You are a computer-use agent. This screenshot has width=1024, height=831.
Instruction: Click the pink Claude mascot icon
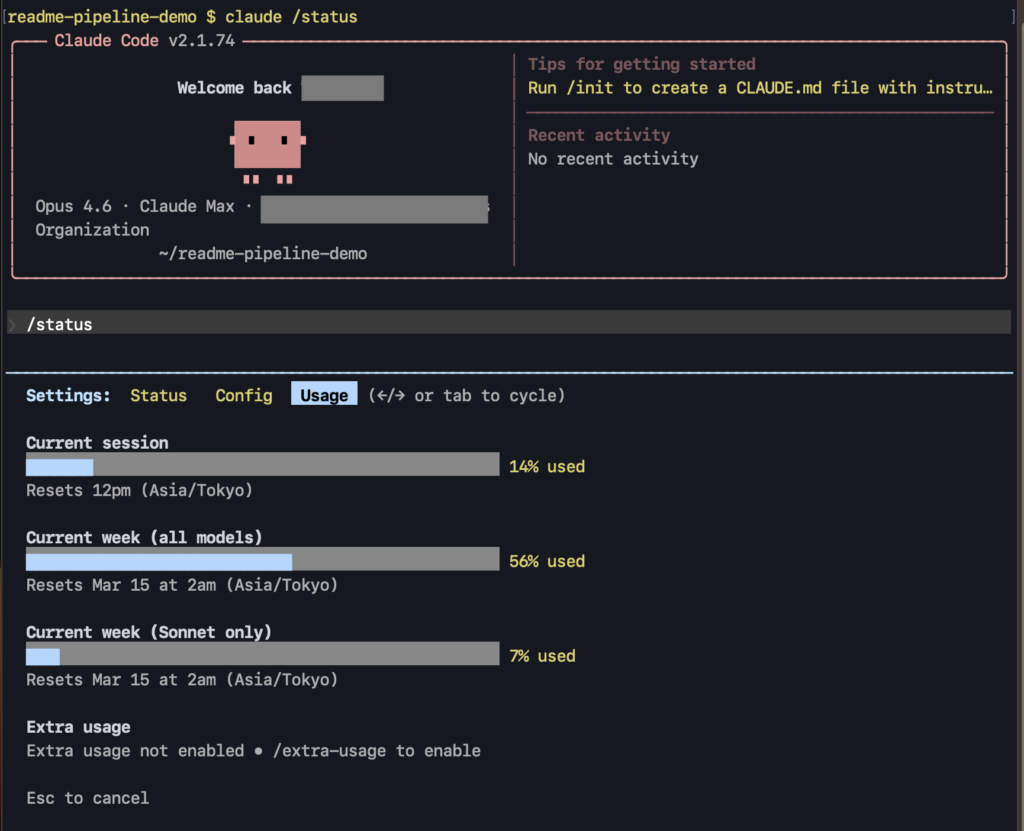tap(267, 148)
